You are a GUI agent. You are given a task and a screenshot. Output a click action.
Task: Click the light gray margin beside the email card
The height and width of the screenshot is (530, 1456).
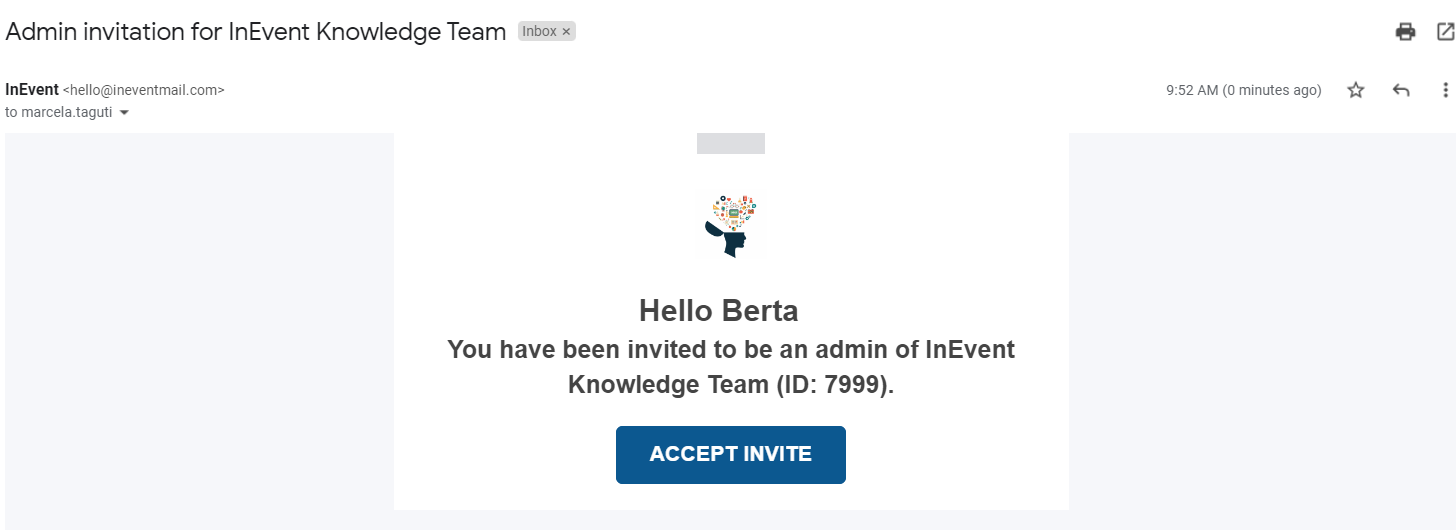click(200, 330)
